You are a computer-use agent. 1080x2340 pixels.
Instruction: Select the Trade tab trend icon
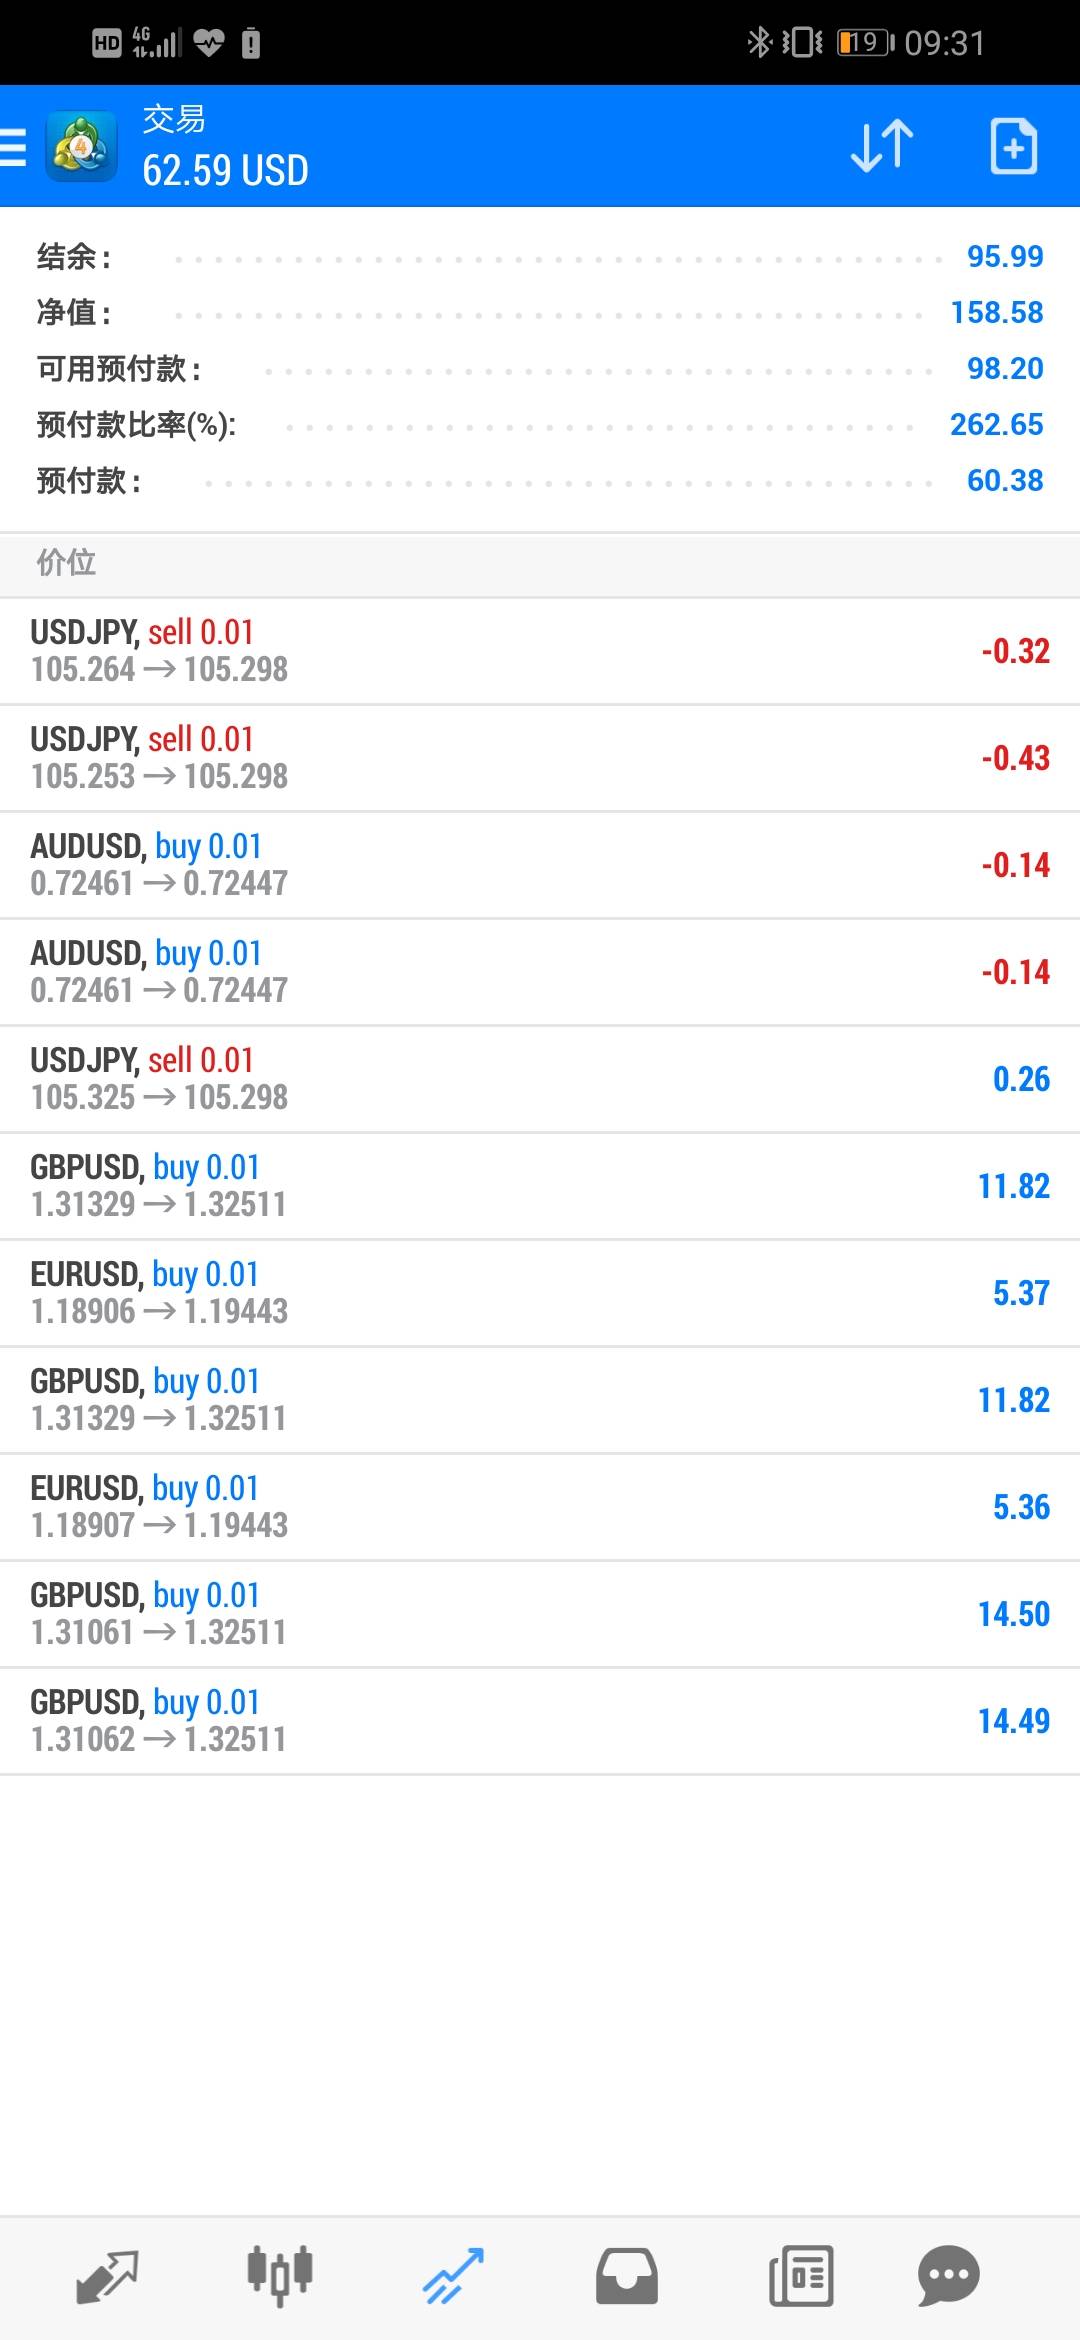pyautogui.click(x=453, y=2276)
